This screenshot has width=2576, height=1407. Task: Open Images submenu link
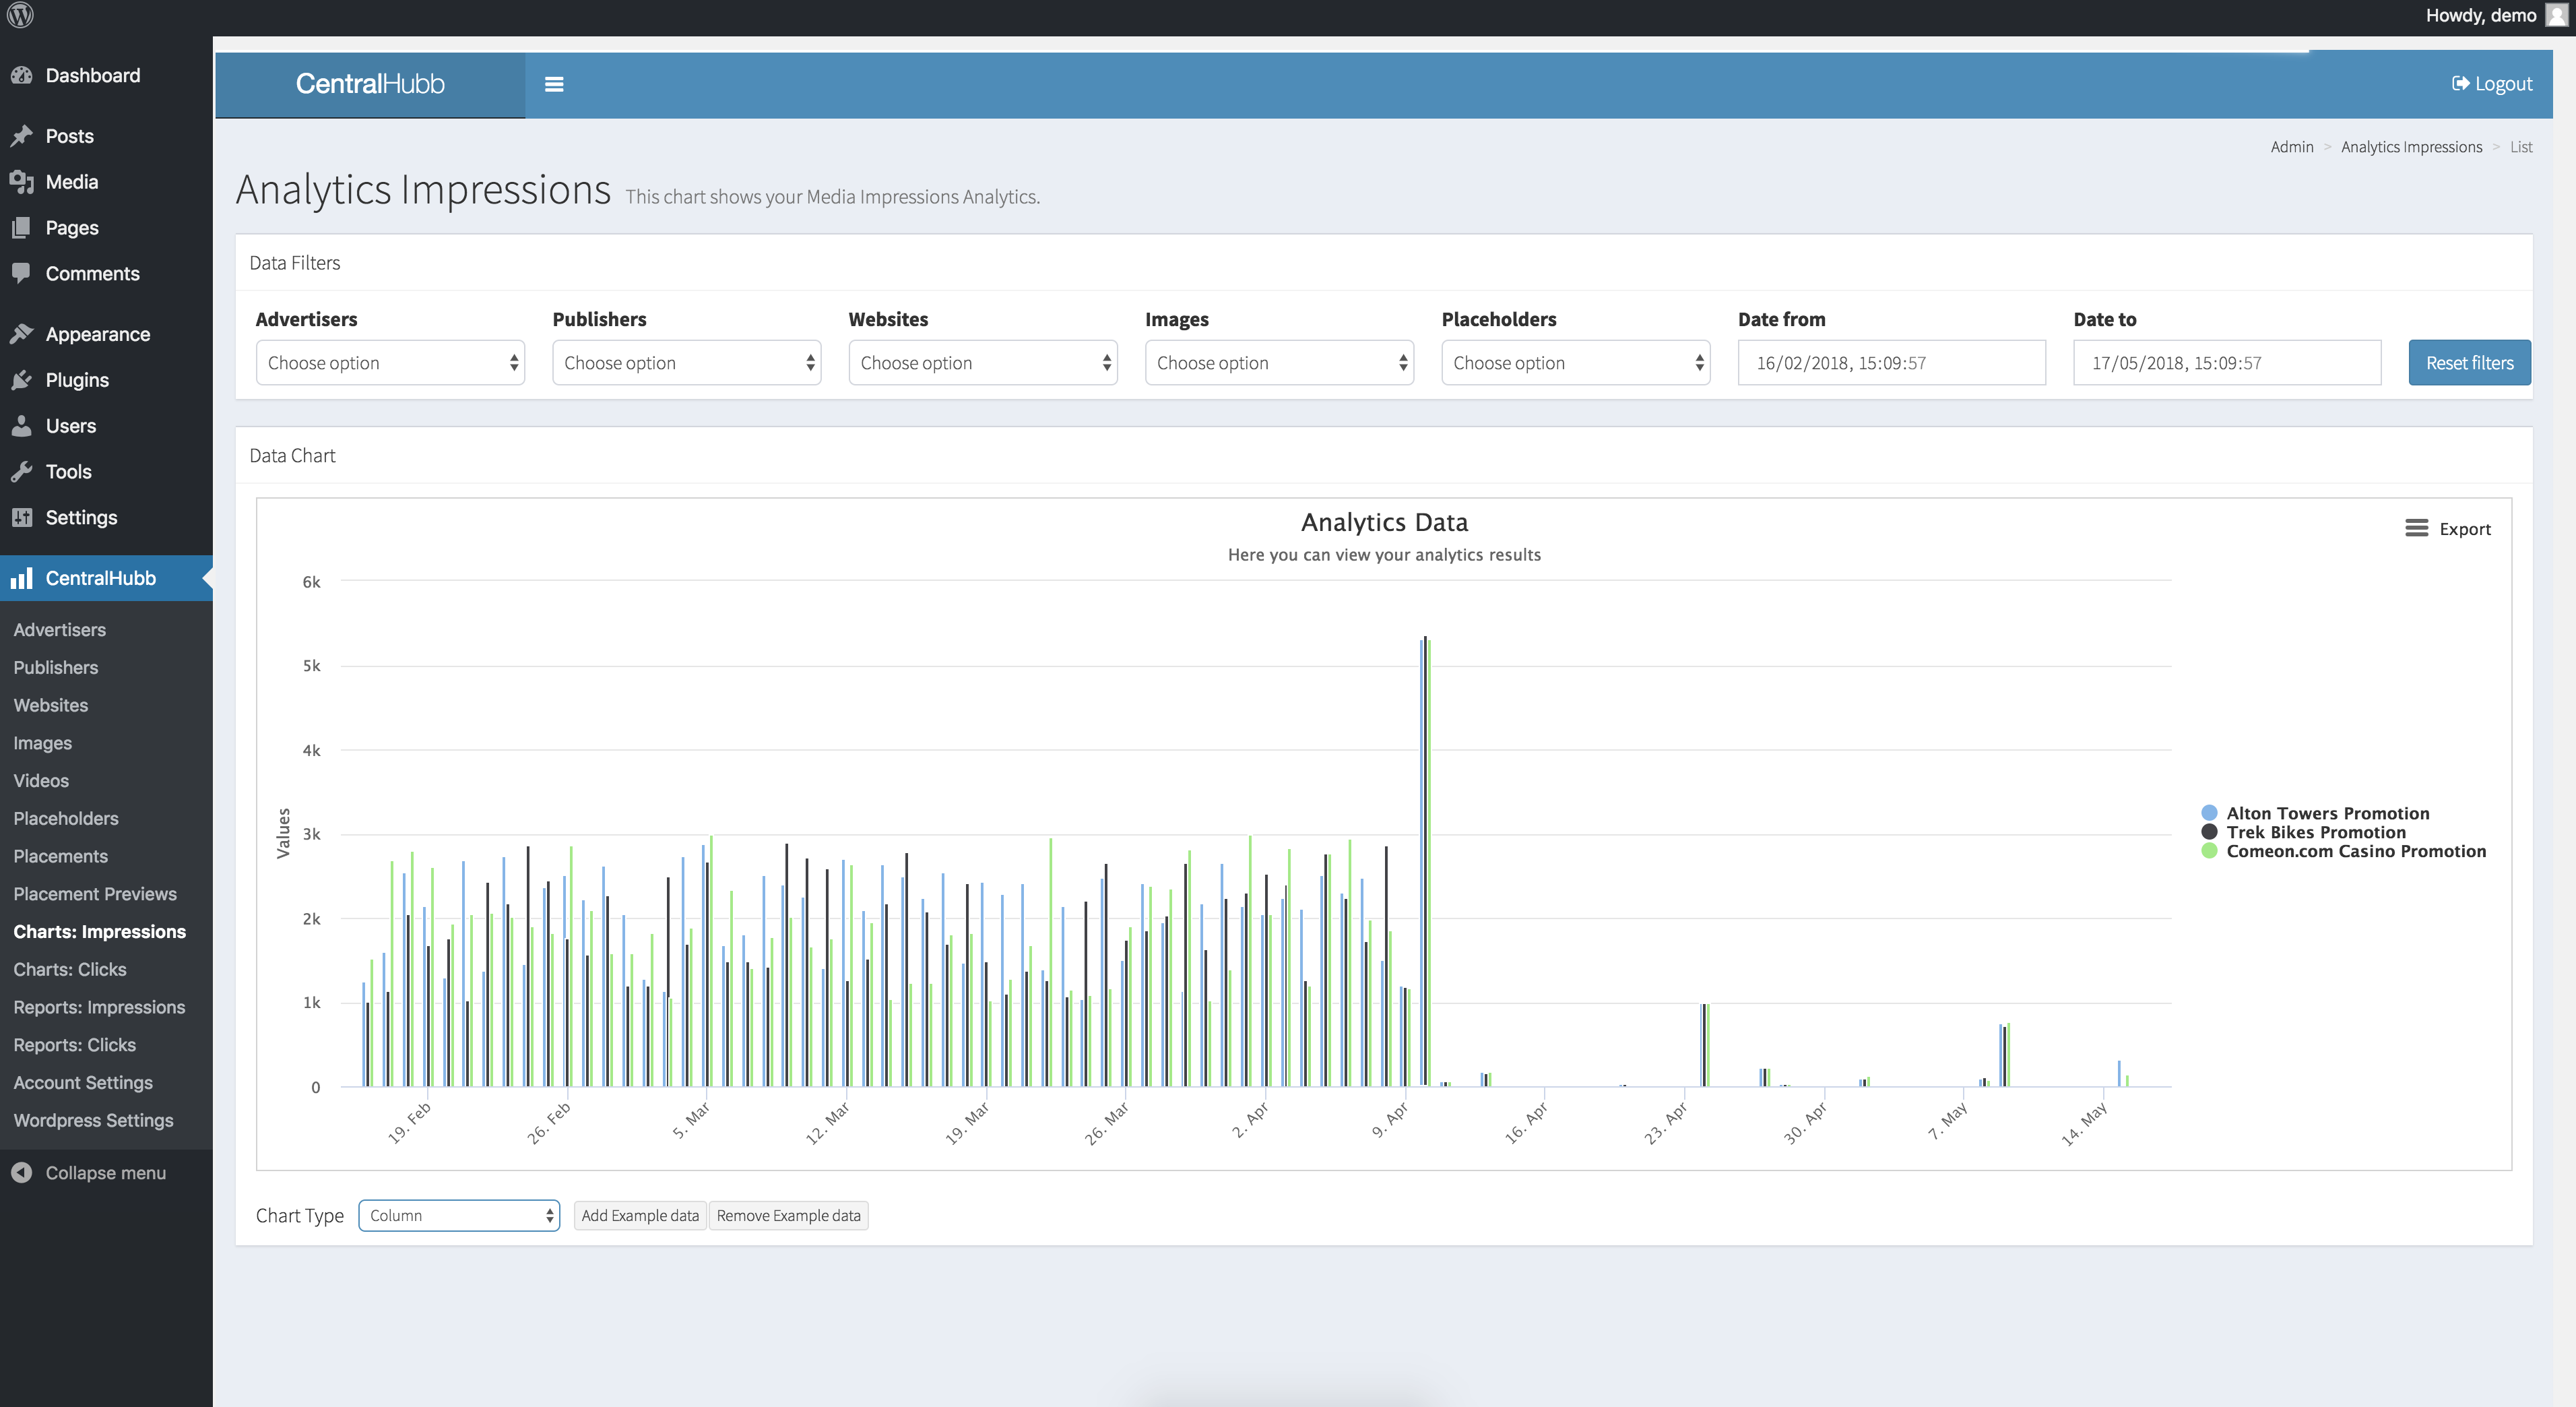click(x=43, y=743)
